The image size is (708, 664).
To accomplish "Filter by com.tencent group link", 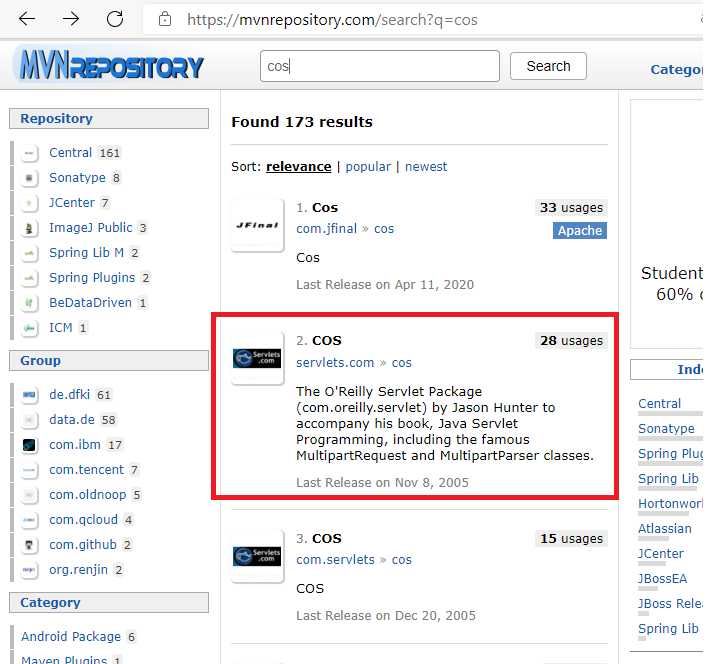I will pyautogui.click(x=86, y=470).
